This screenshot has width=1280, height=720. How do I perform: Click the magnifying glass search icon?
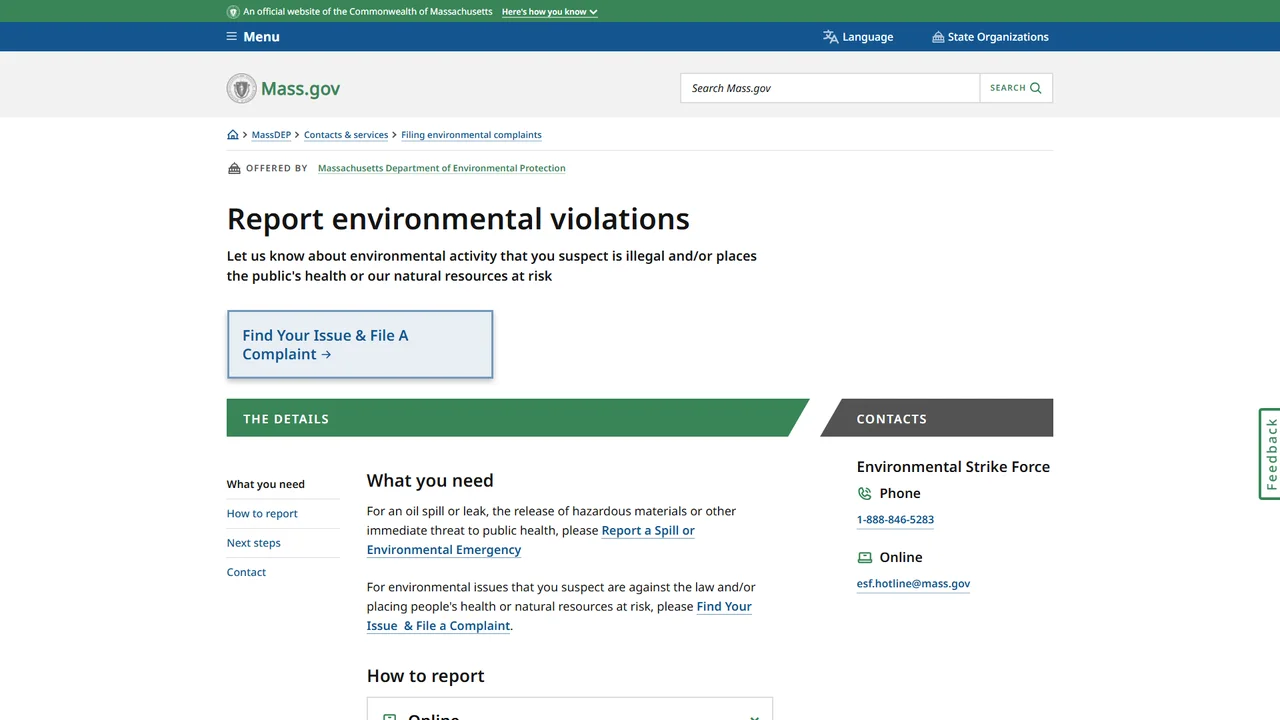click(1036, 88)
